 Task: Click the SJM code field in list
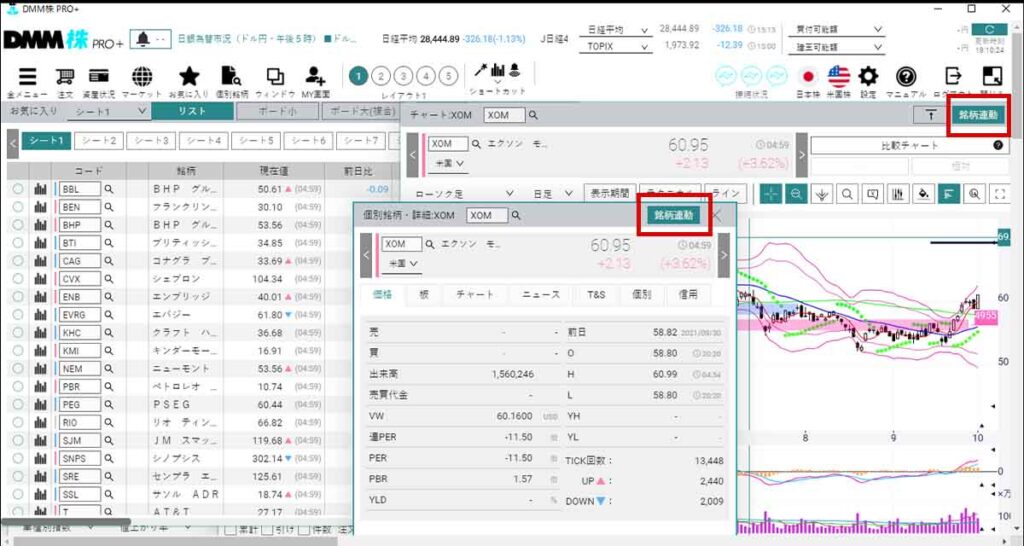80,441
